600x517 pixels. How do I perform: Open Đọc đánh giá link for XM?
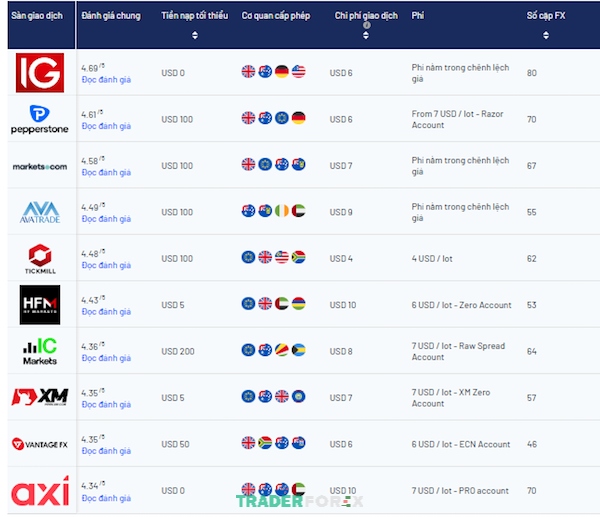(x=106, y=404)
